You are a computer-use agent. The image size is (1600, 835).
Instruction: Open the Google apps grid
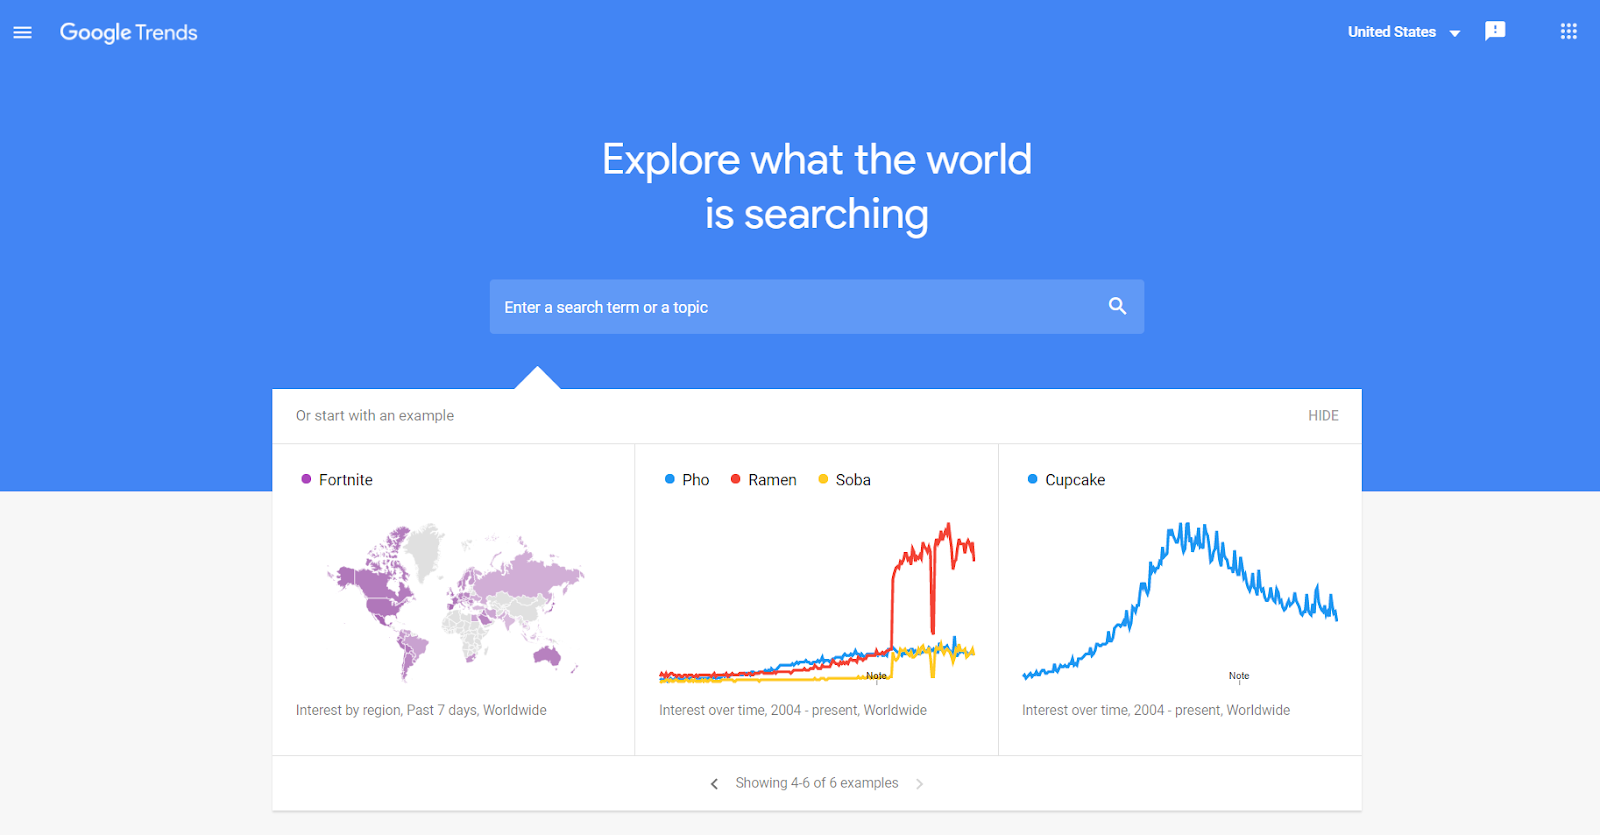tap(1568, 31)
